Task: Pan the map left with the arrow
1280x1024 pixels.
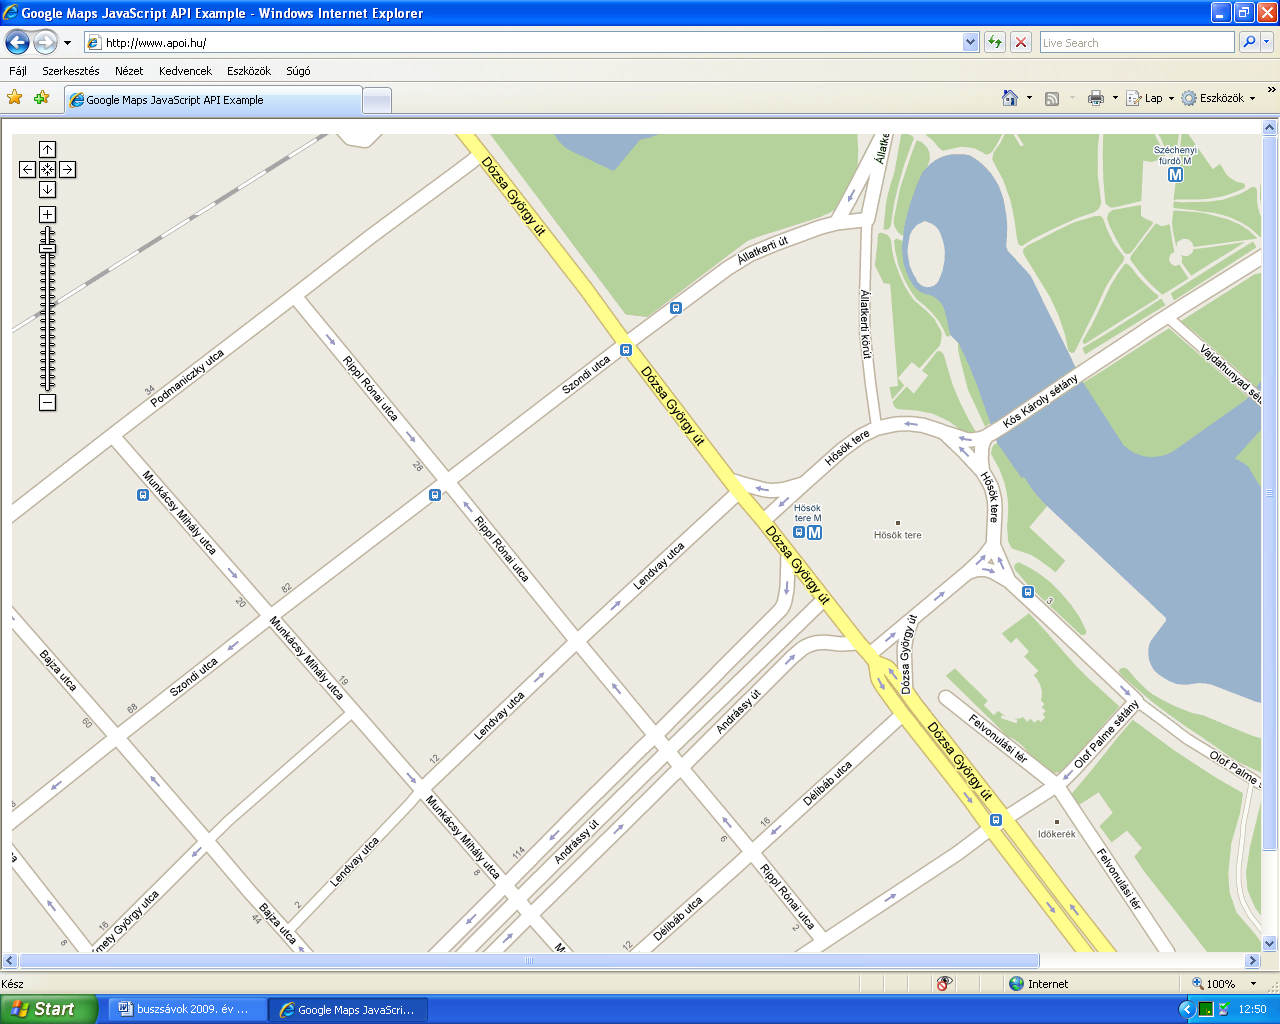Action: pyautogui.click(x=27, y=169)
